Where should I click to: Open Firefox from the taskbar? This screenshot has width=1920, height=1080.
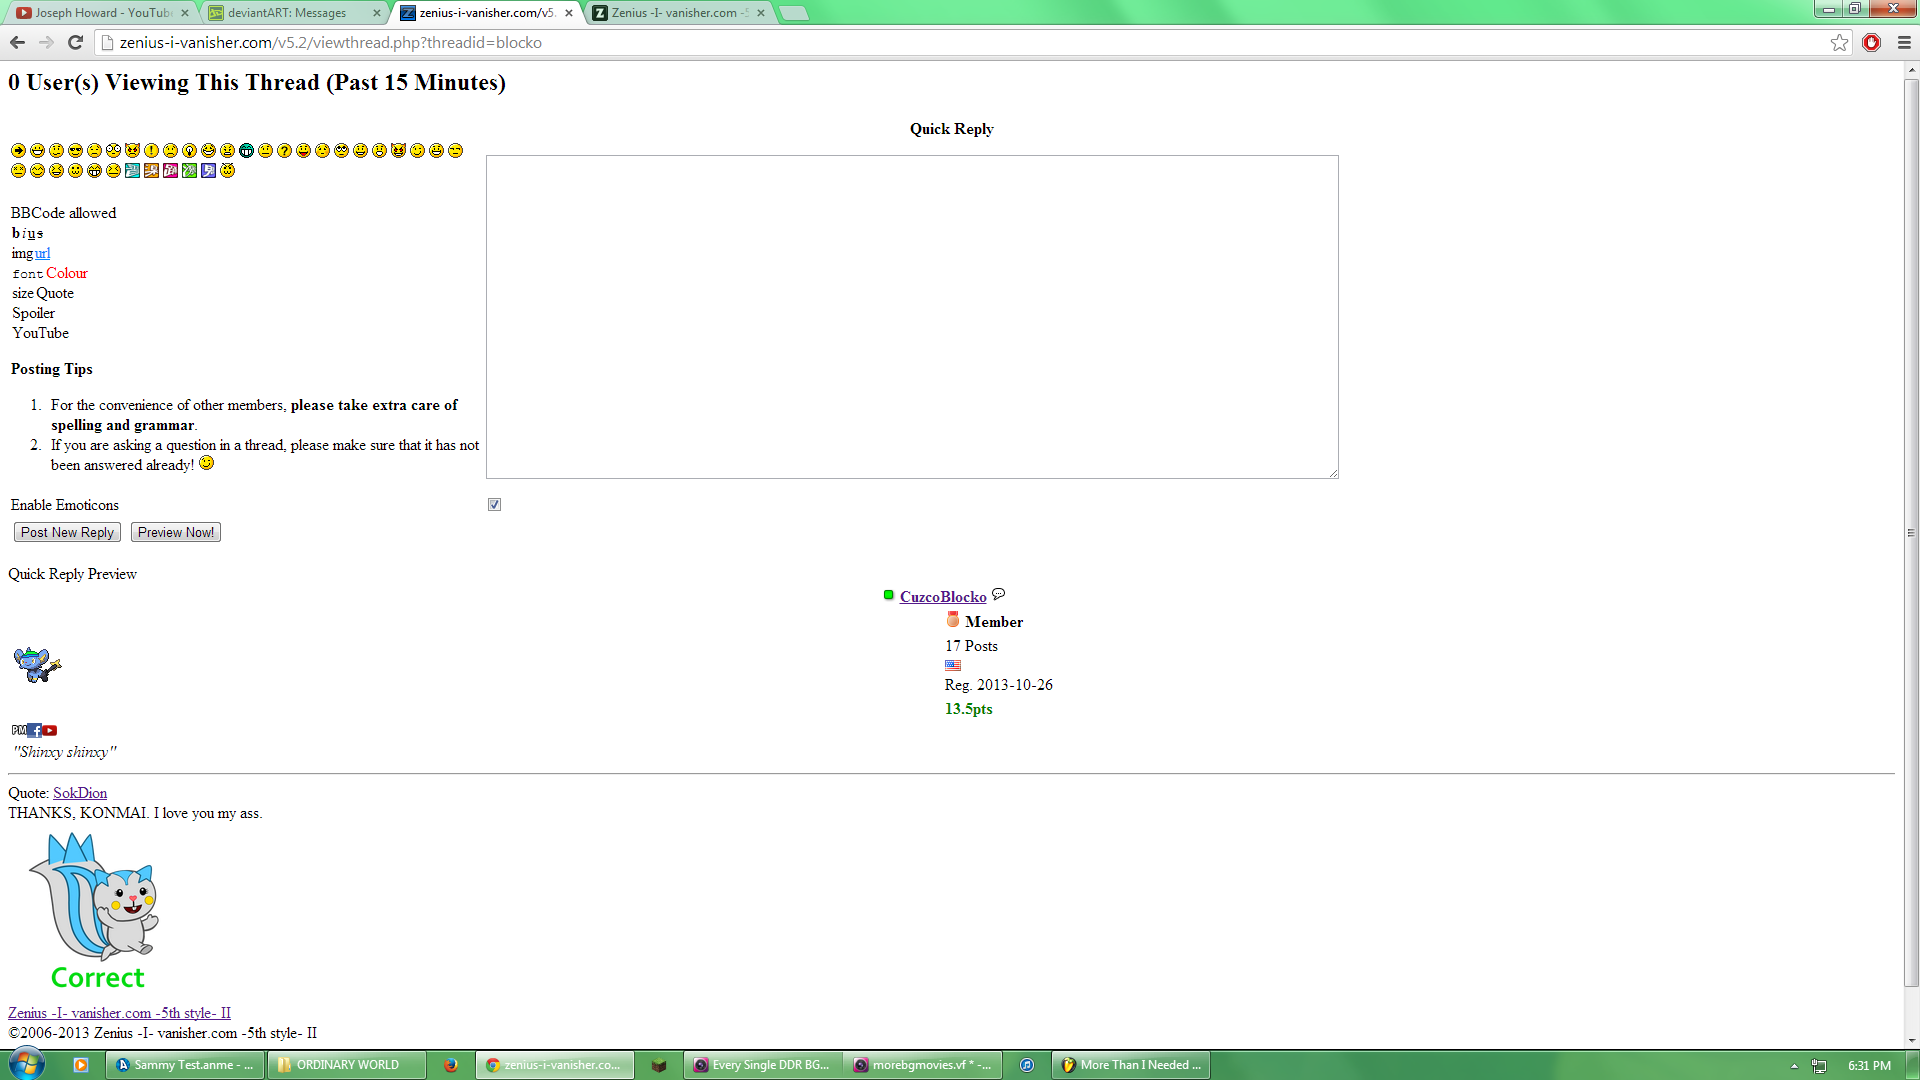pyautogui.click(x=451, y=1065)
